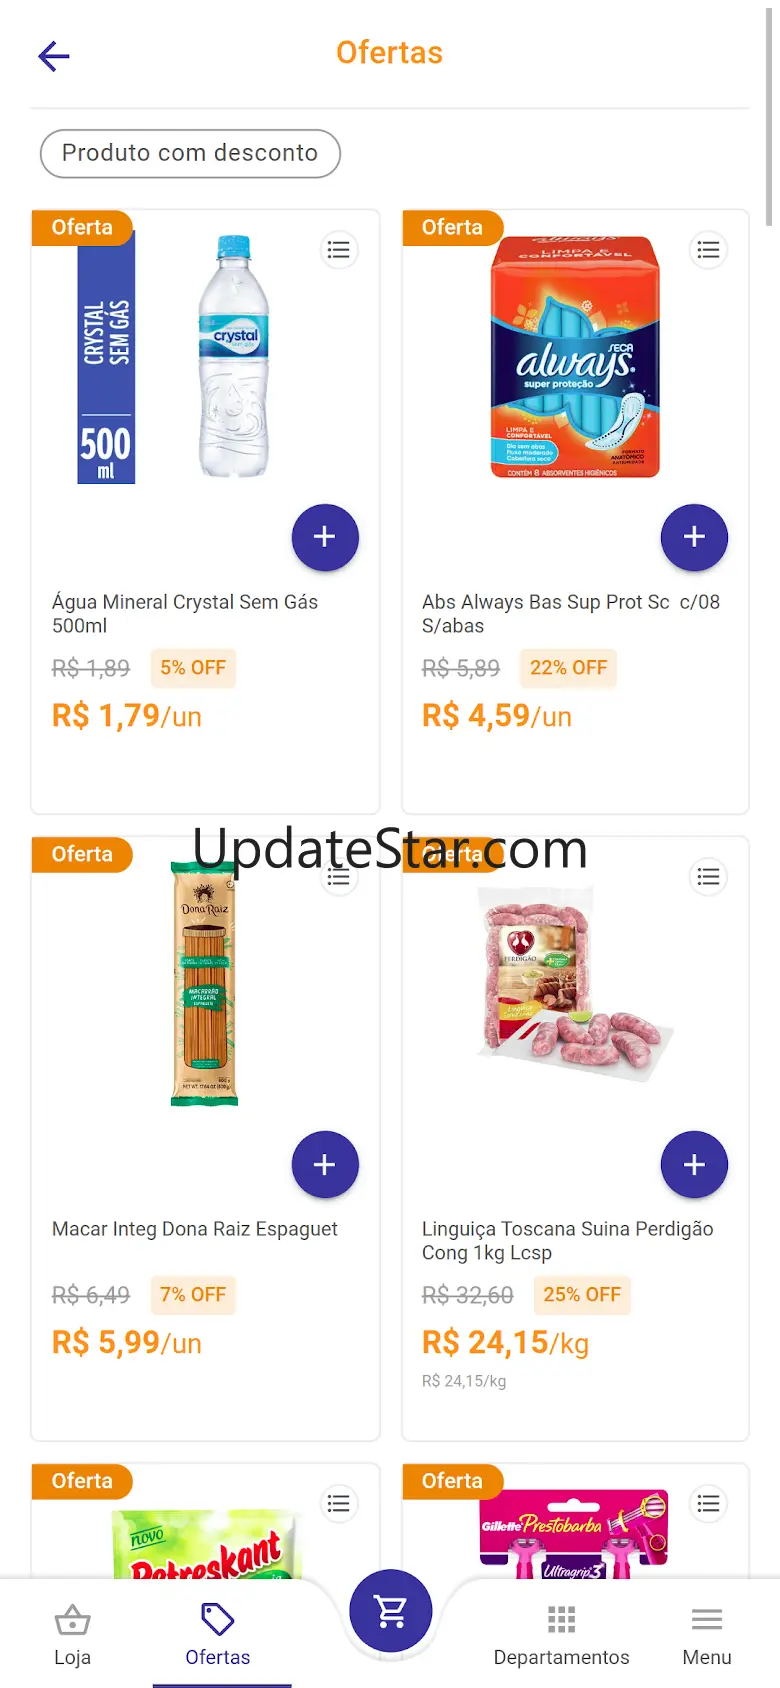Toggle the Produto com desconto filter
Screen dimensions: 780x1688
click(x=190, y=153)
